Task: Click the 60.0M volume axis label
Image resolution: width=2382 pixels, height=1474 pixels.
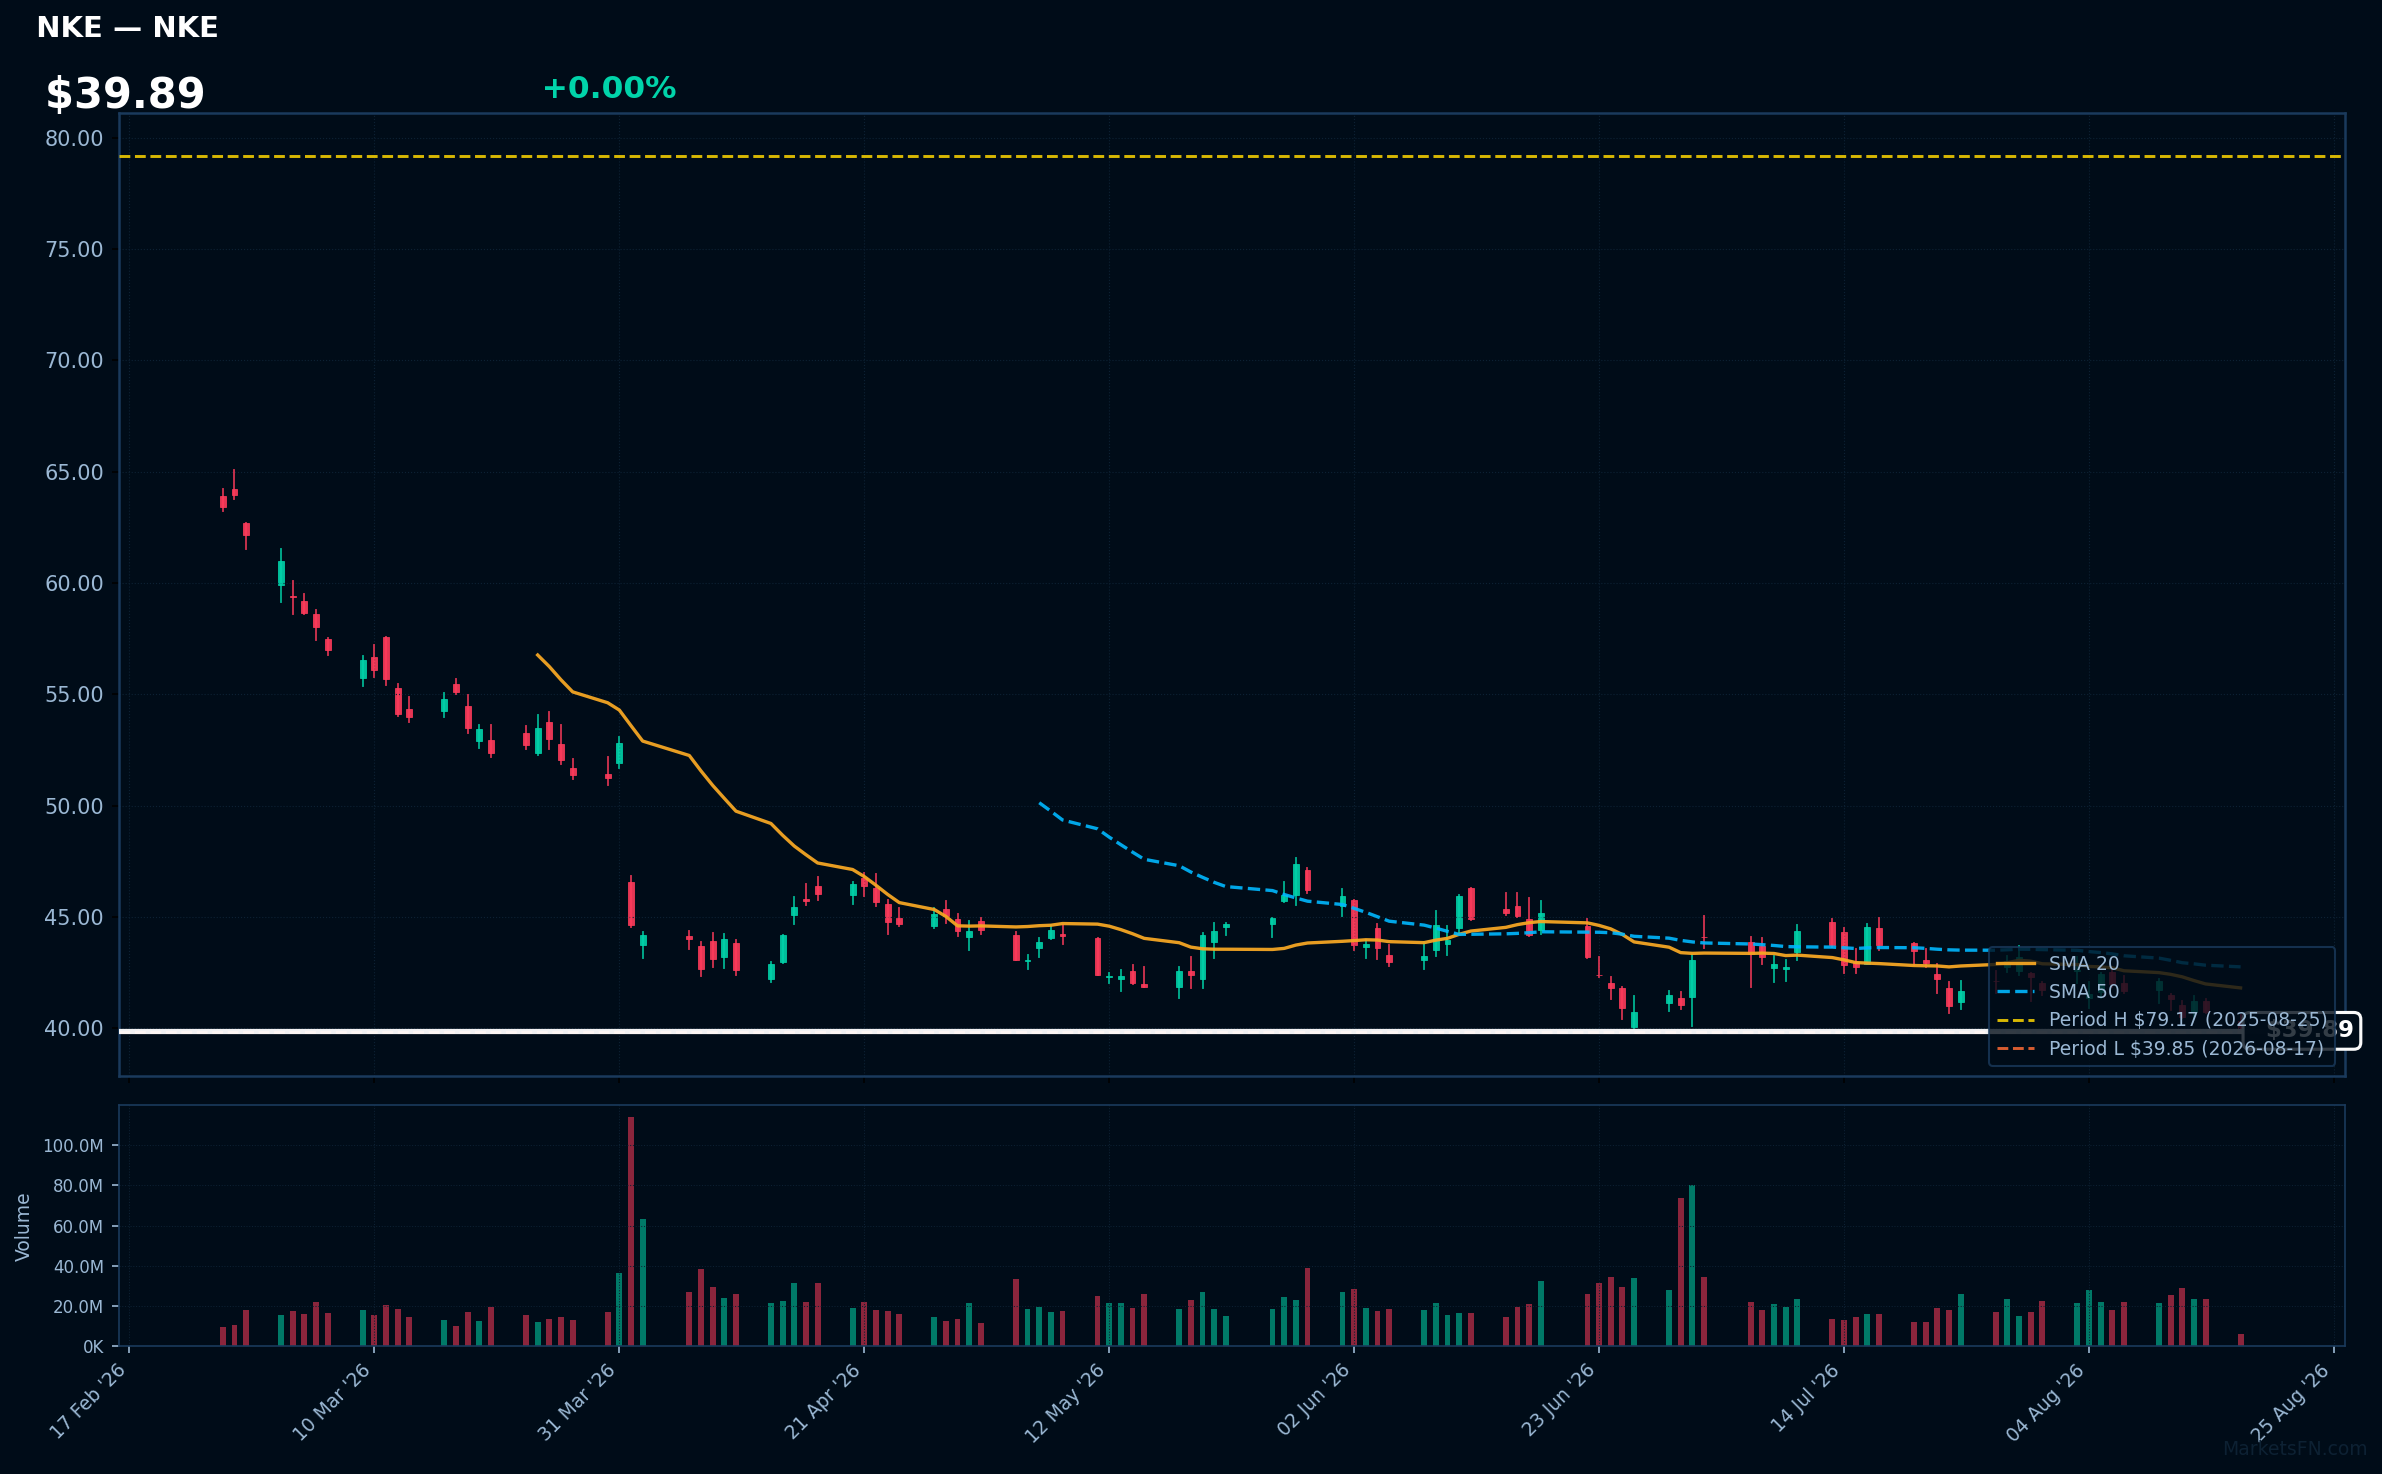Action: (x=78, y=1226)
